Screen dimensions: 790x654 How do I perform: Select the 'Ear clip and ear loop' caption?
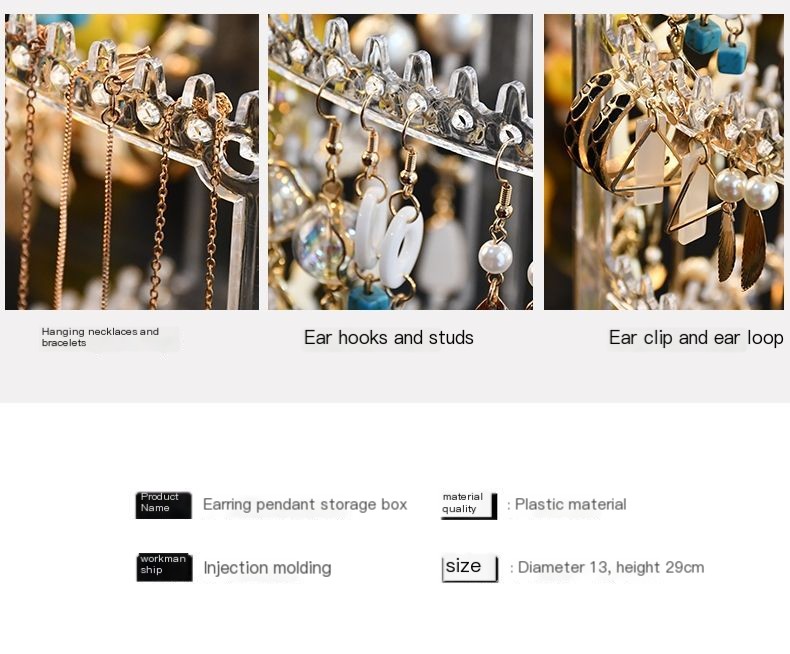(696, 338)
